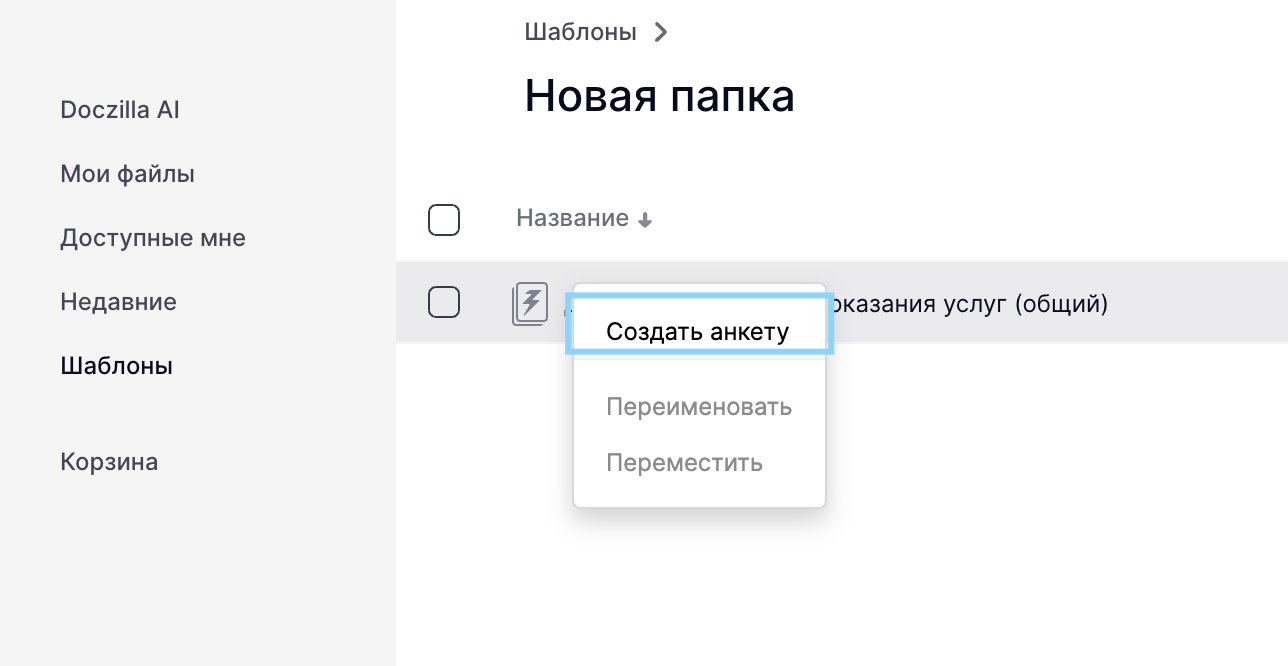Image resolution: width=1288 pixels, height=666 pixels.
Task: Open the 'оказания услуг (общий)' template
Action: 968,303
